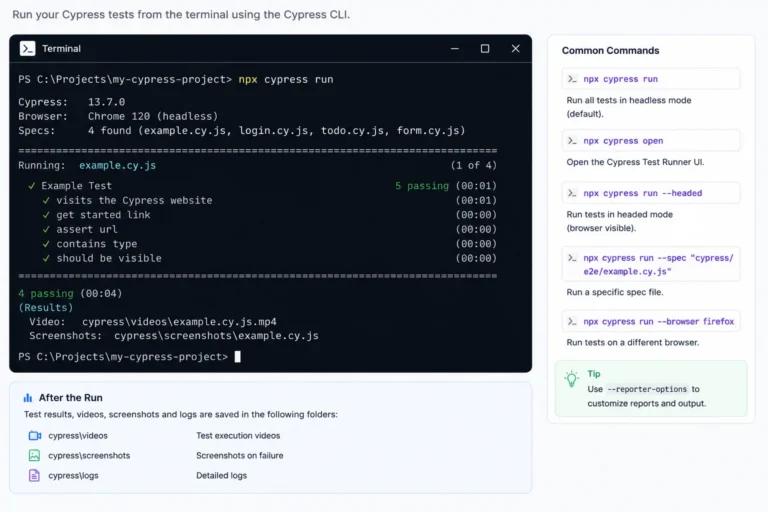
Task: Click the '(1 of 4)' spec counter
Action: [x=474, y=166]
